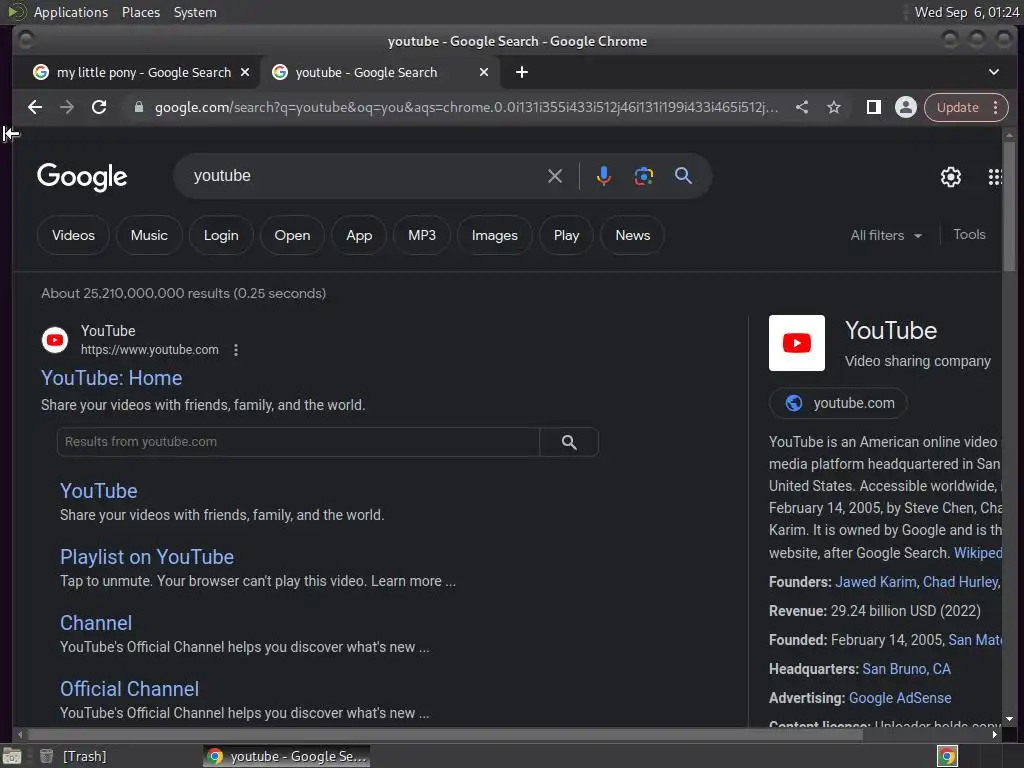Filter results by Music
The image size is (1024, 768).
[149, 235]
